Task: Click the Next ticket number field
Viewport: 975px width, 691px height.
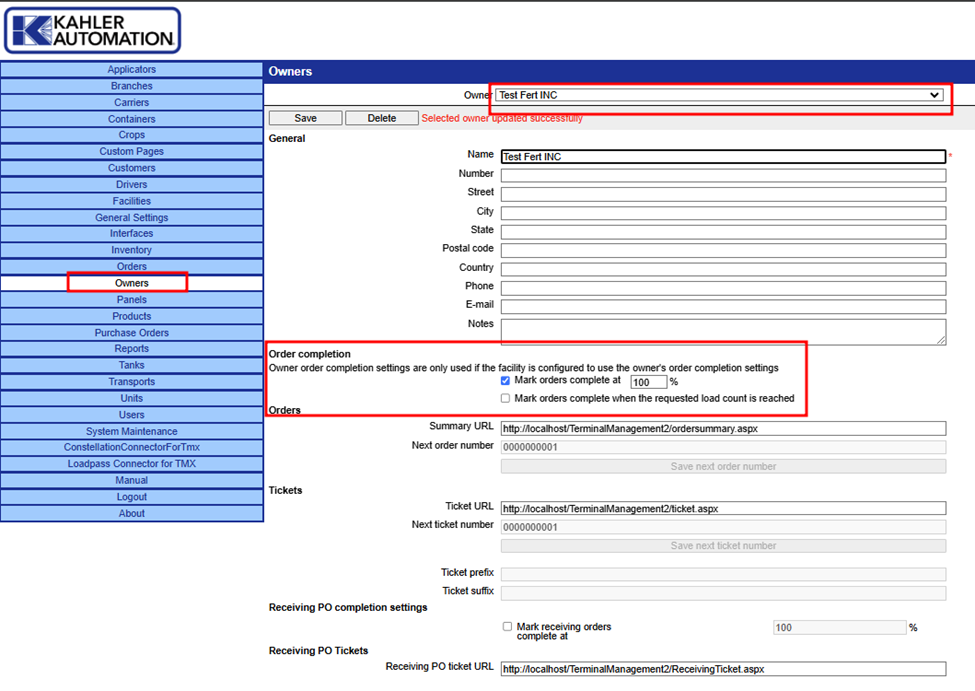Action: click(x=723, y=527)
